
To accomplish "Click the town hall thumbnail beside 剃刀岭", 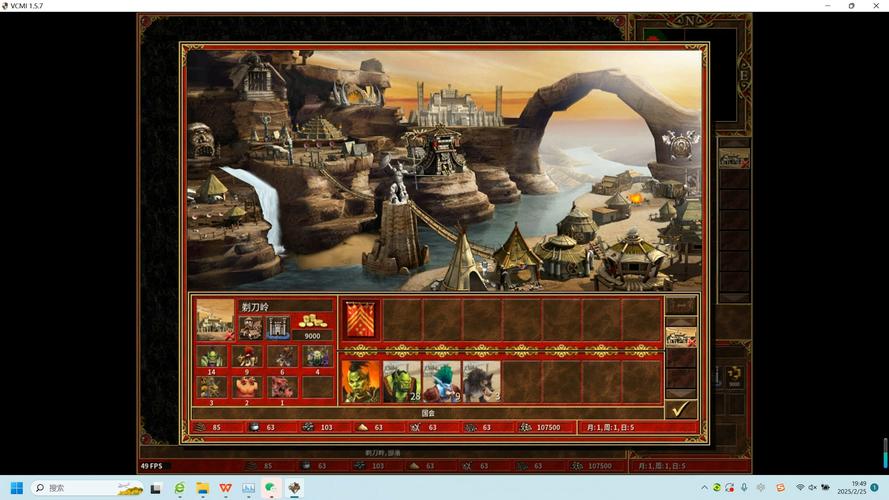I will (215, 319).
